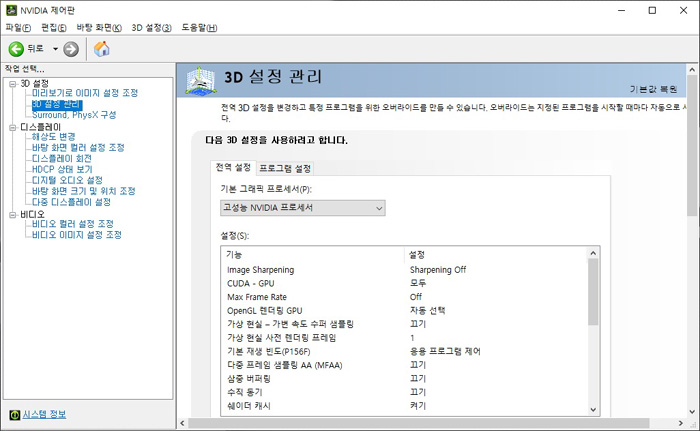Viewport: 700px width, 431px height.
Task: Select the 셰이더 캐시 row
Action: (405, 406)
